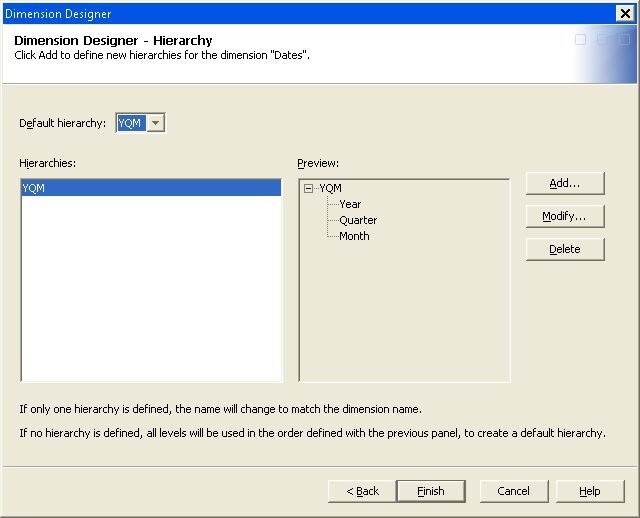Click the Add... button

pos(565,183)
